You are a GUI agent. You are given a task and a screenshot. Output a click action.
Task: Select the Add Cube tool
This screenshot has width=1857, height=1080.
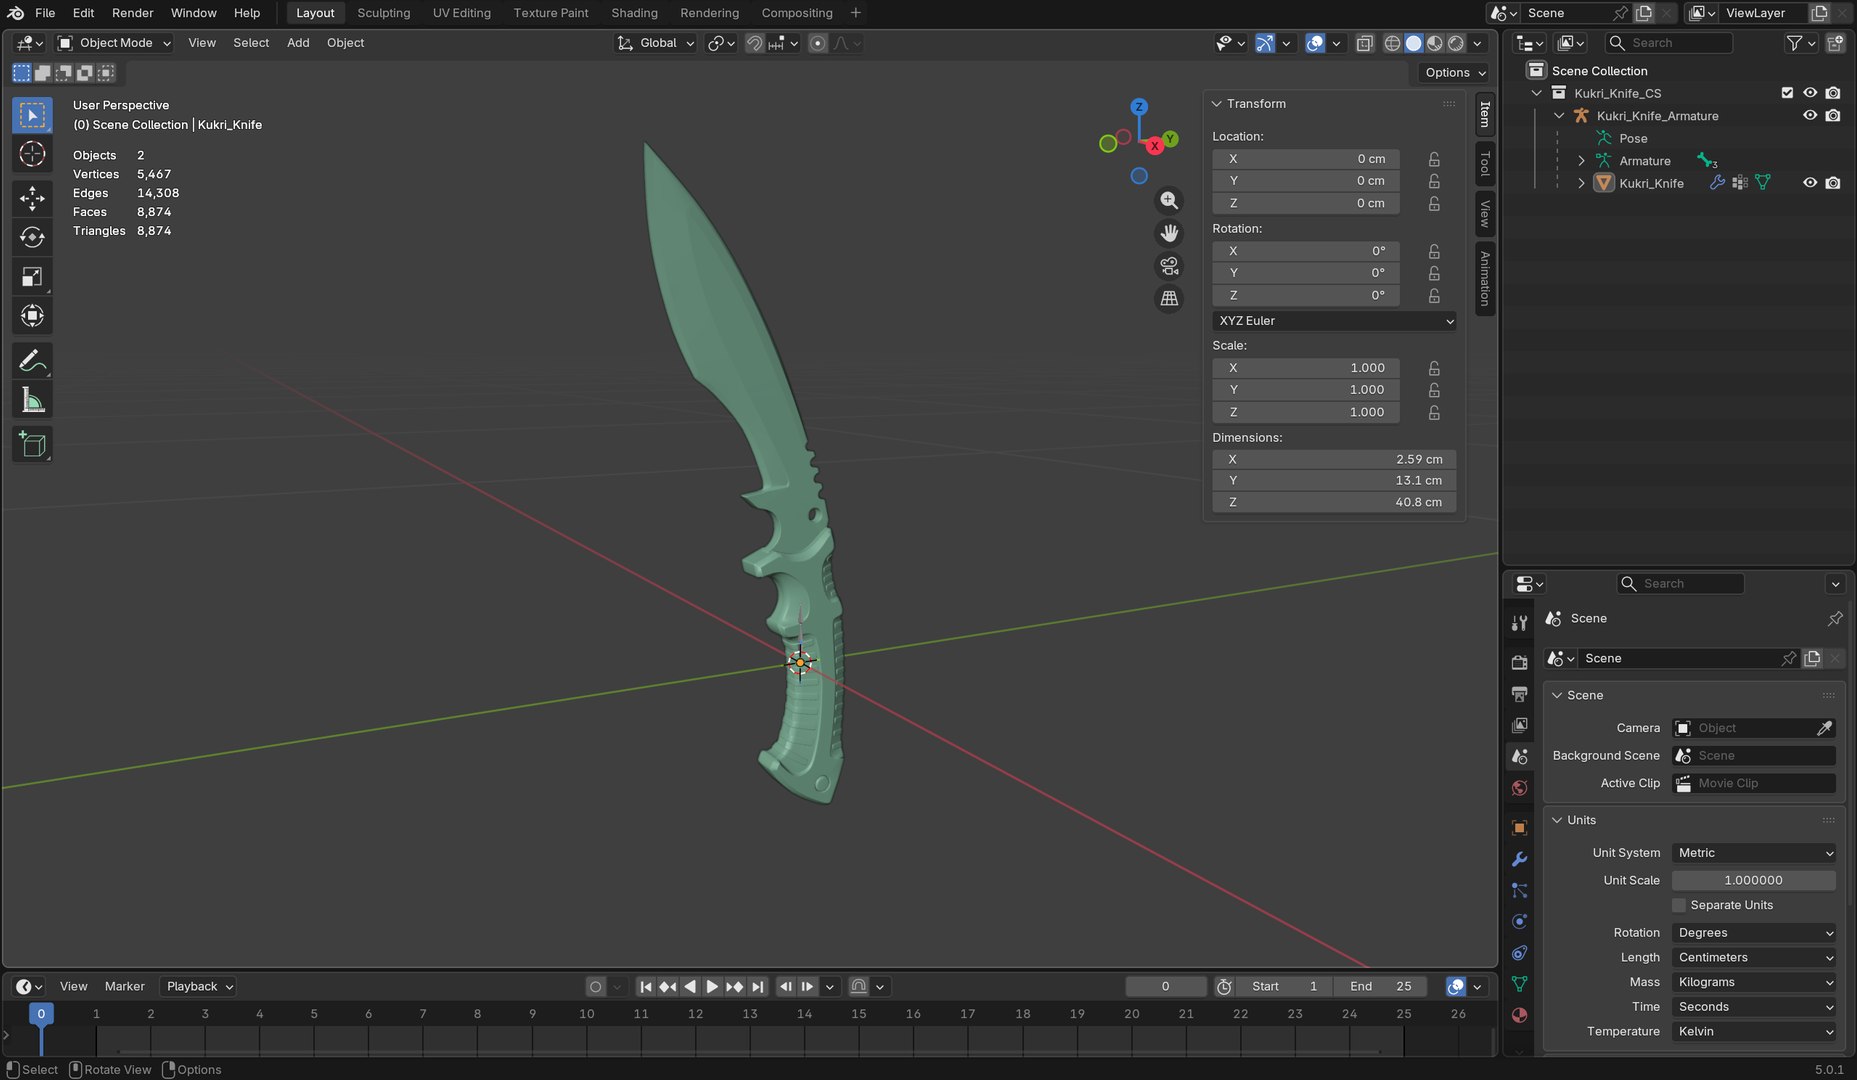[x=32, y=444]
